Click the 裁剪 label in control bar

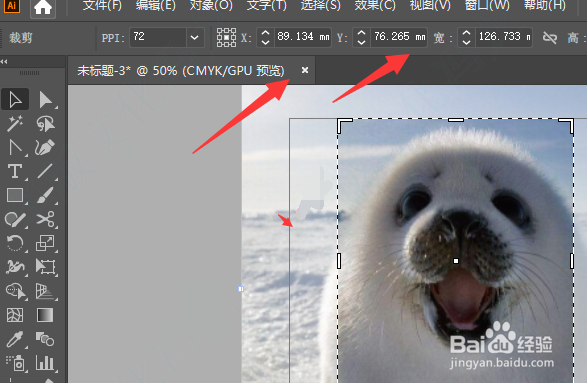click(21, 38)
